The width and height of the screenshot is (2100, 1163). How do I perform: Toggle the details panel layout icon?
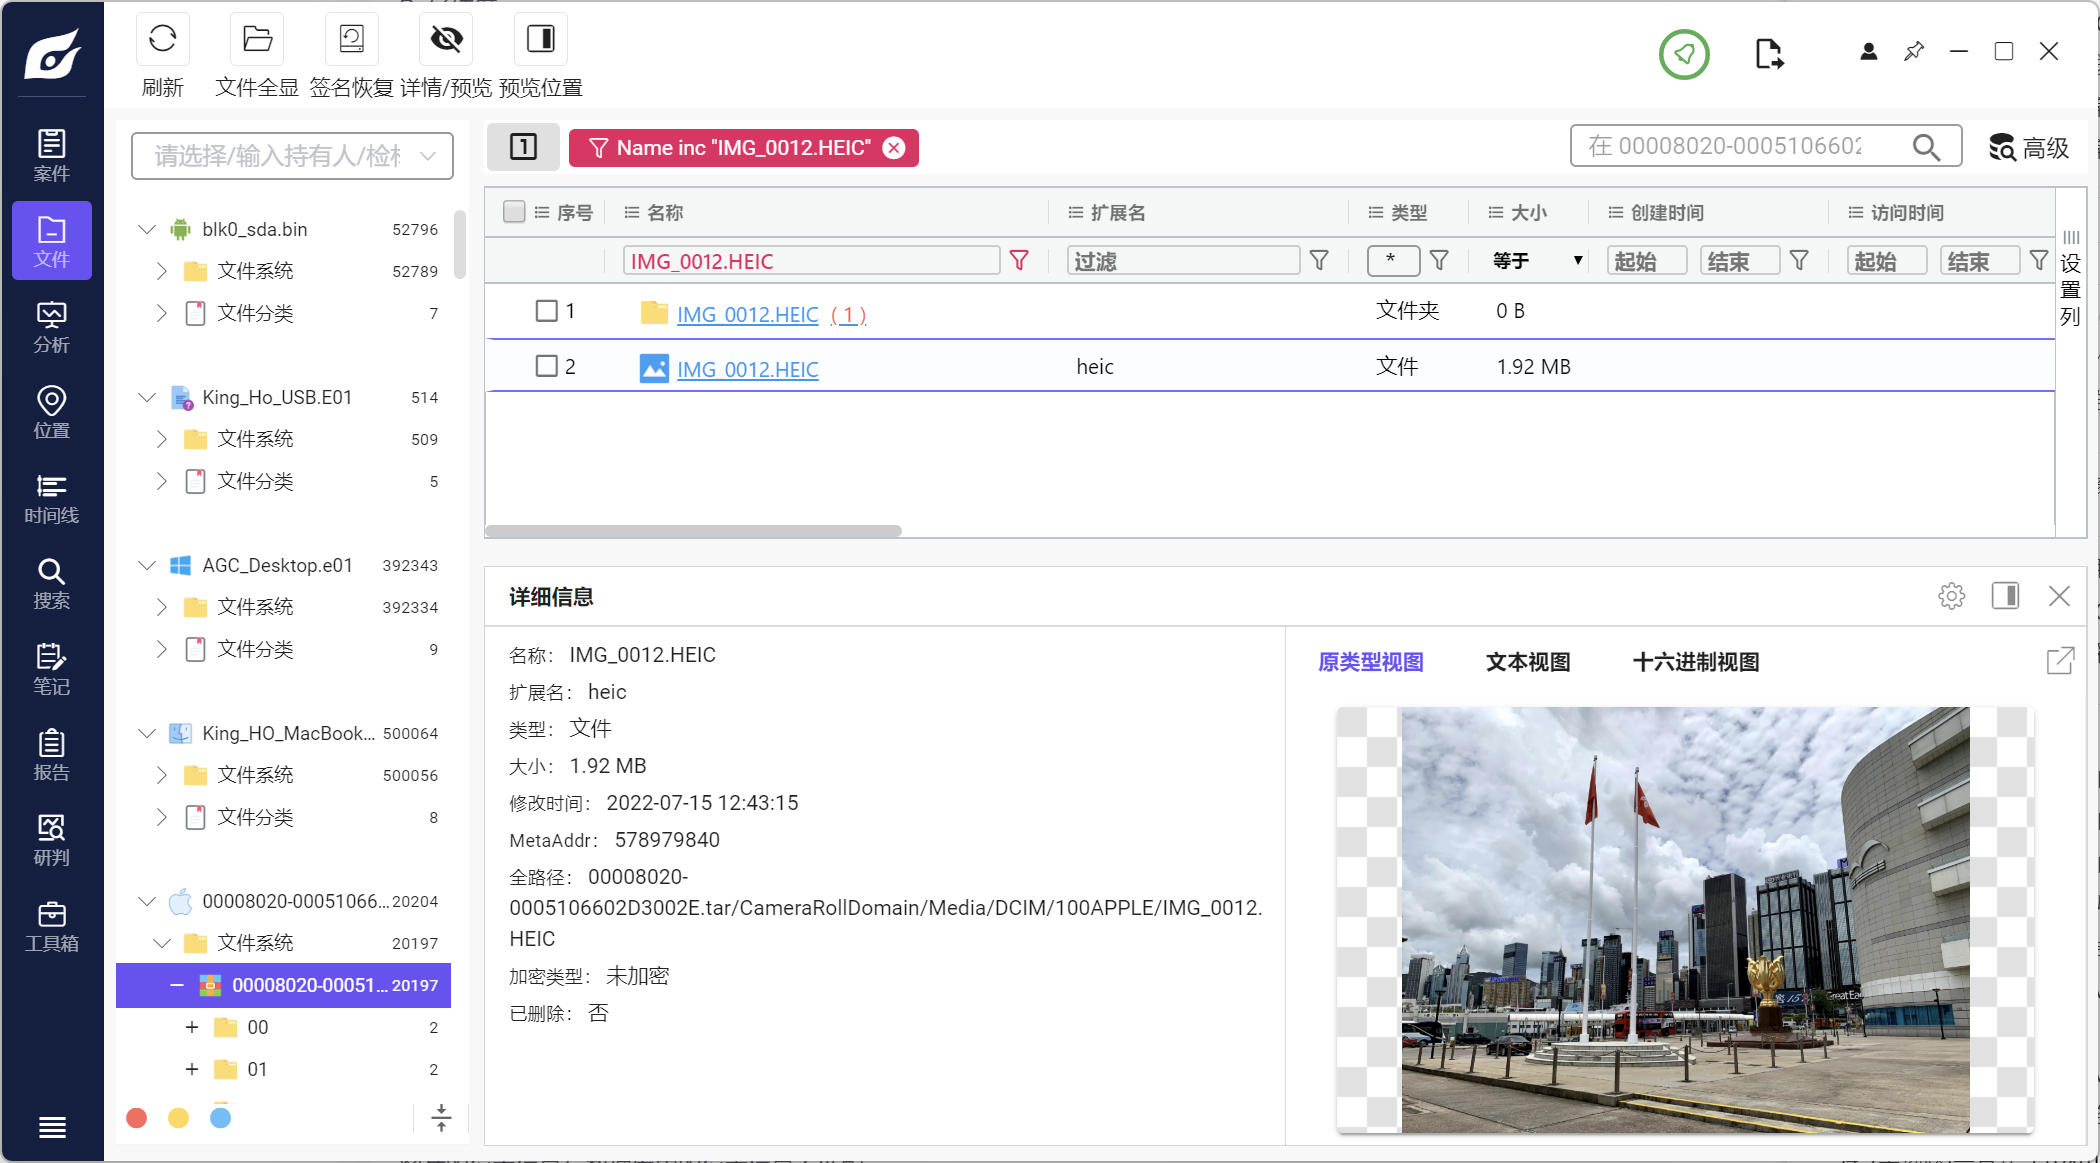tap(2005, 596)
